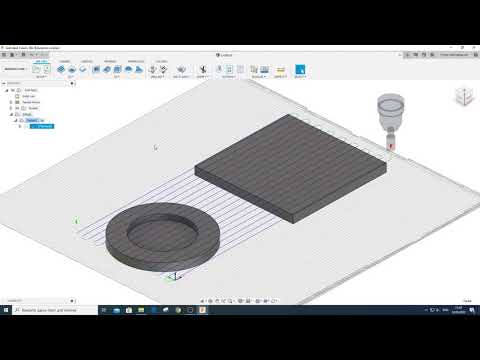Image resolution: width=480 pixels, height=360 pixels.
Task: Open the Windows Start menu
Action: pyautogui.click(x=6, y=310)
